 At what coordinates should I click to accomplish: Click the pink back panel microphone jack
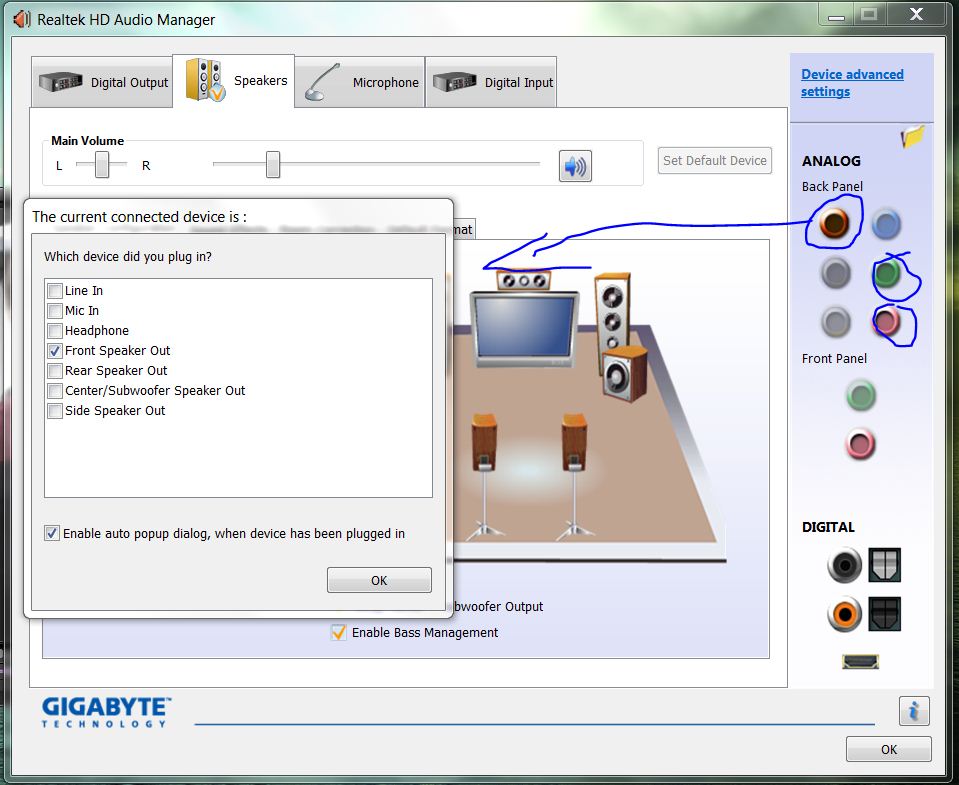886,322
